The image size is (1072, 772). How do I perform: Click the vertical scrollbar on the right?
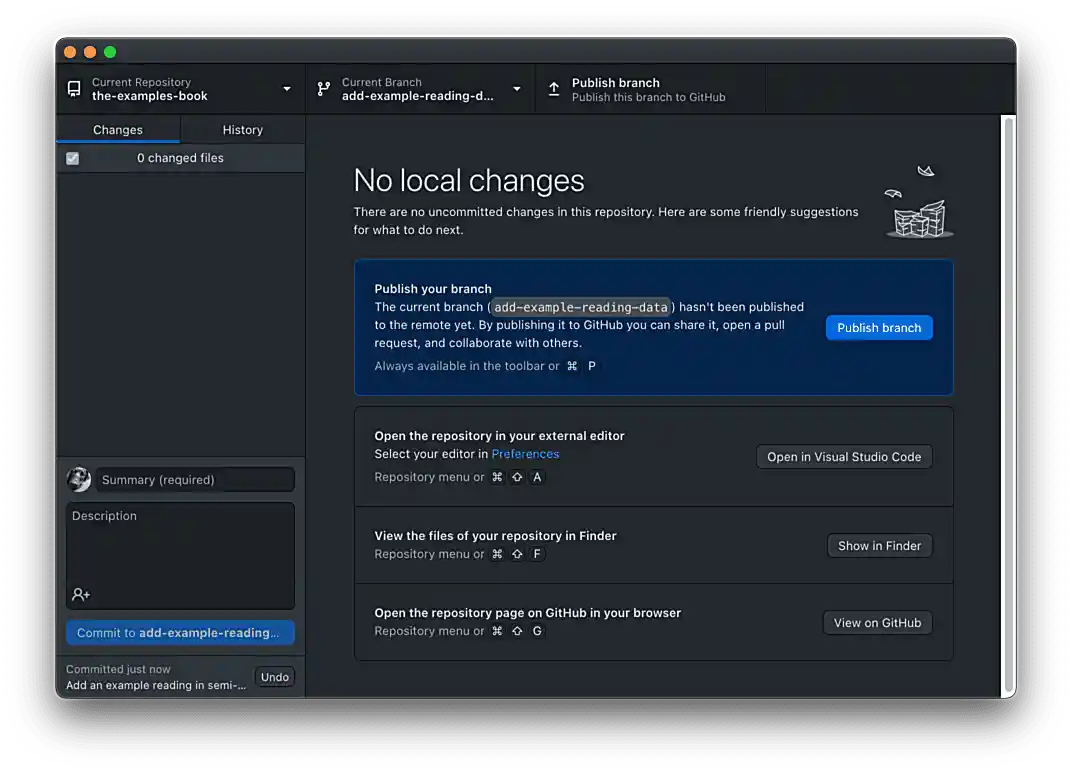point(1008,400)
